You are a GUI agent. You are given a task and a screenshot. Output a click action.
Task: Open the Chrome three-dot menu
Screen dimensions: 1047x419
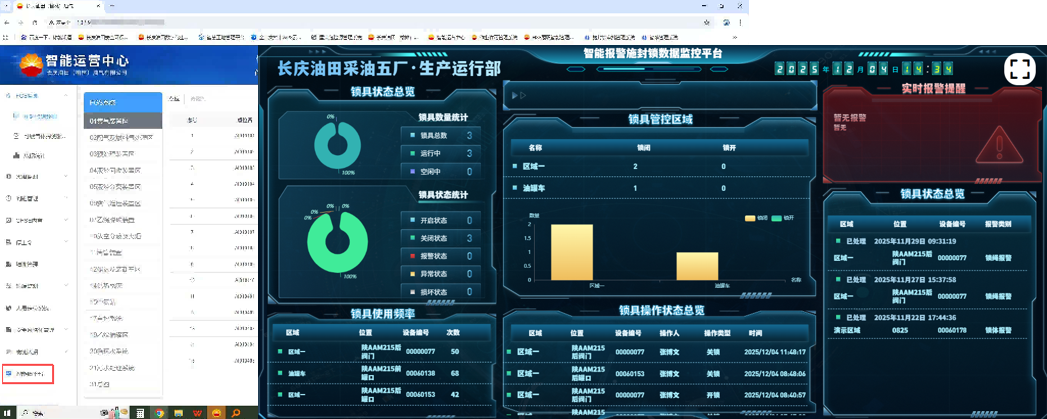[x=741, y=22]
